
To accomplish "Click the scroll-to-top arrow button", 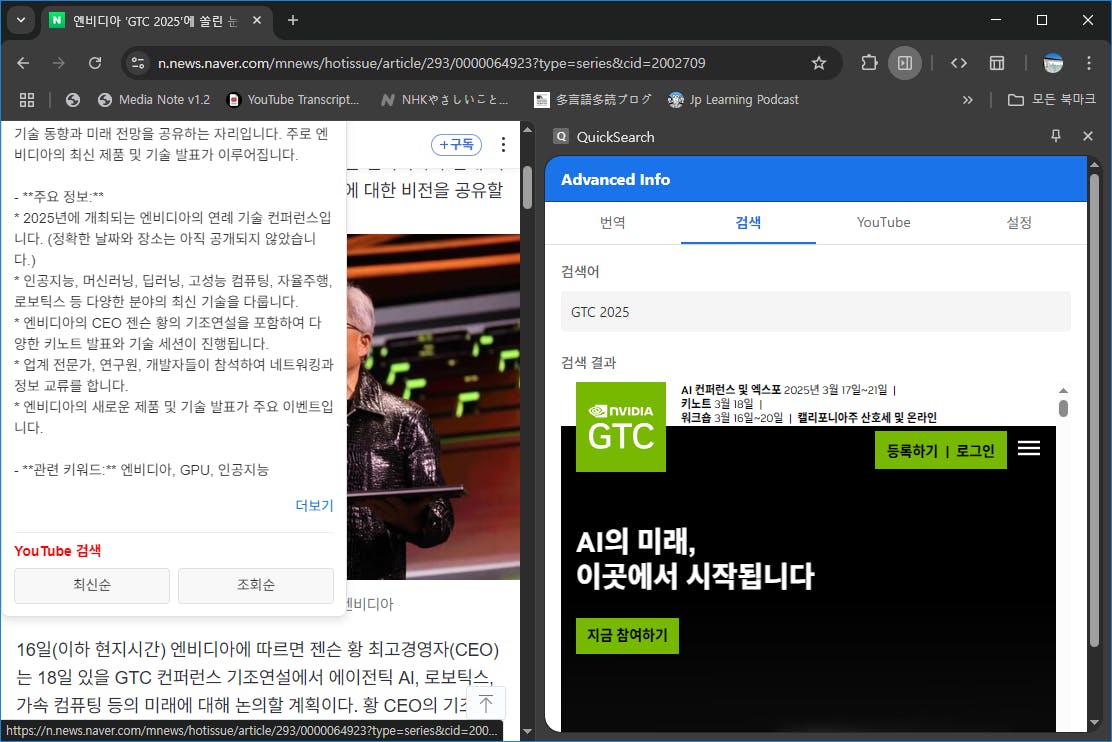I will tap(486, 704).
